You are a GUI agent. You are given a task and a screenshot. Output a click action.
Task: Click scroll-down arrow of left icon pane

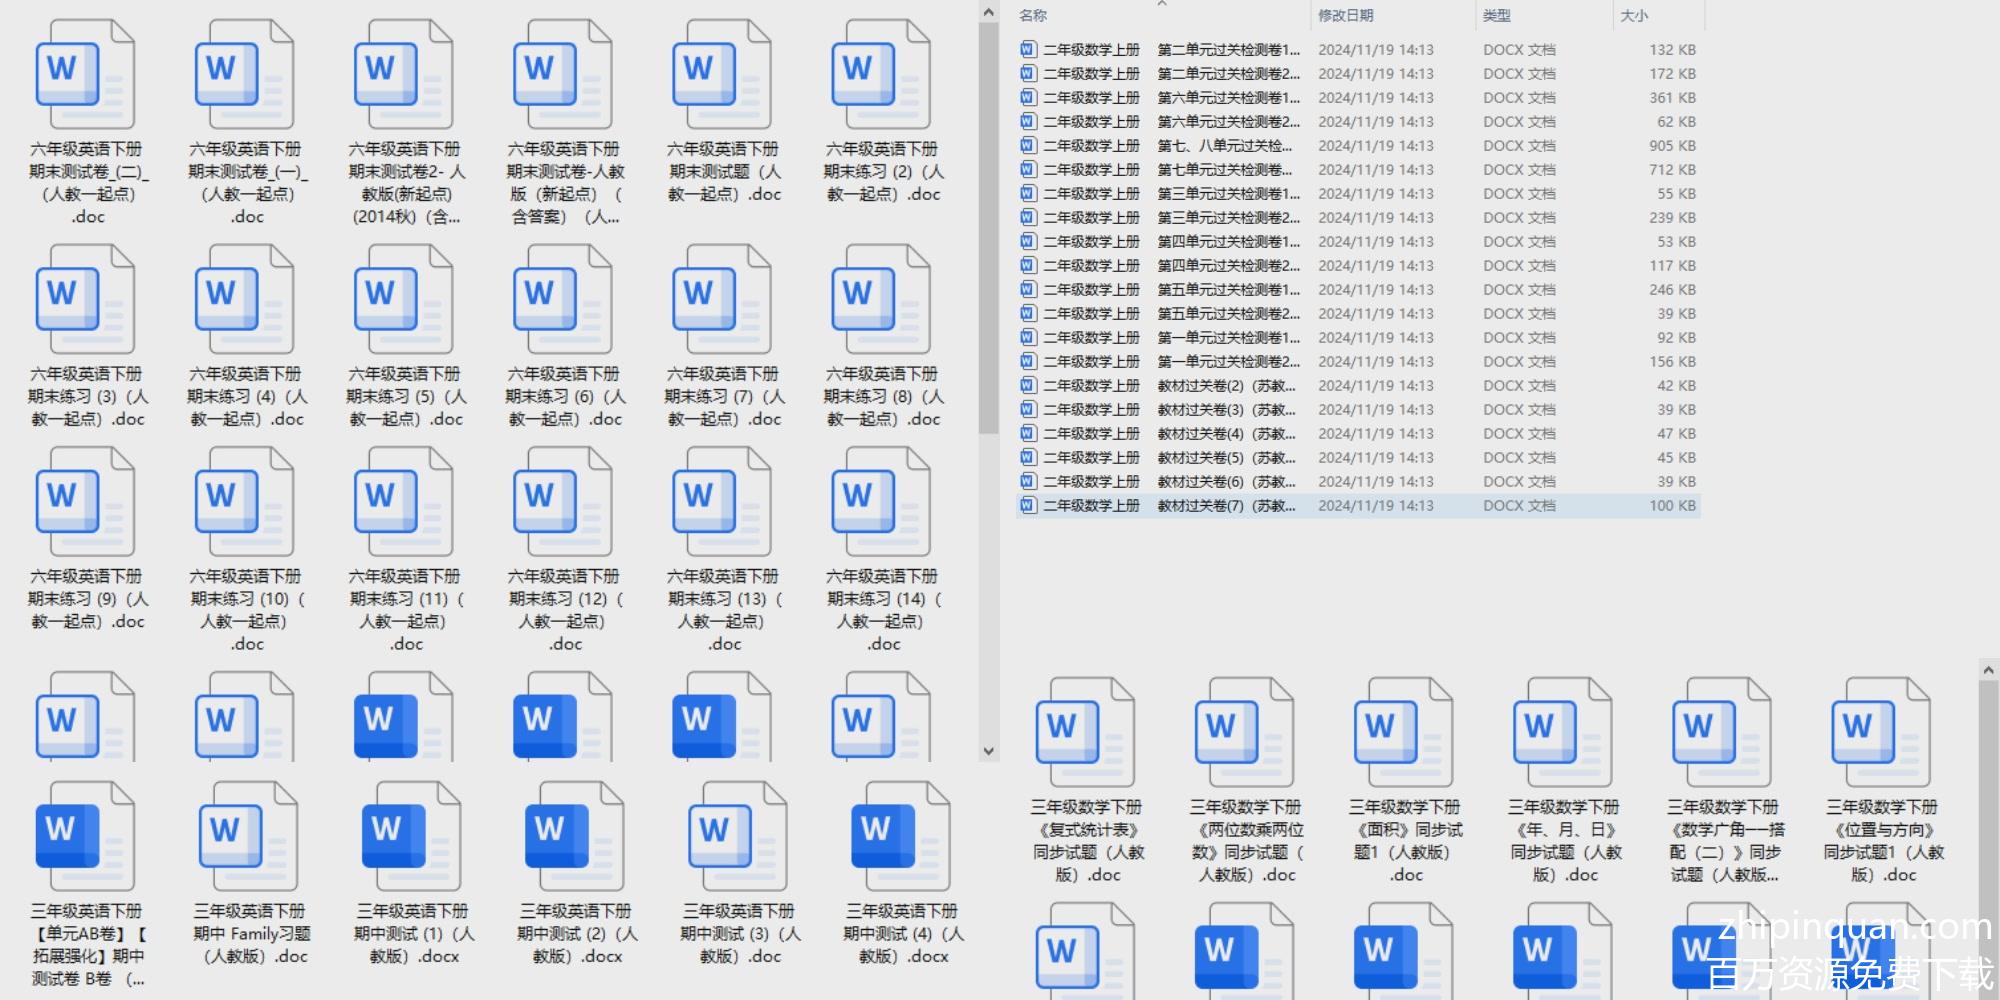[988, 751]
